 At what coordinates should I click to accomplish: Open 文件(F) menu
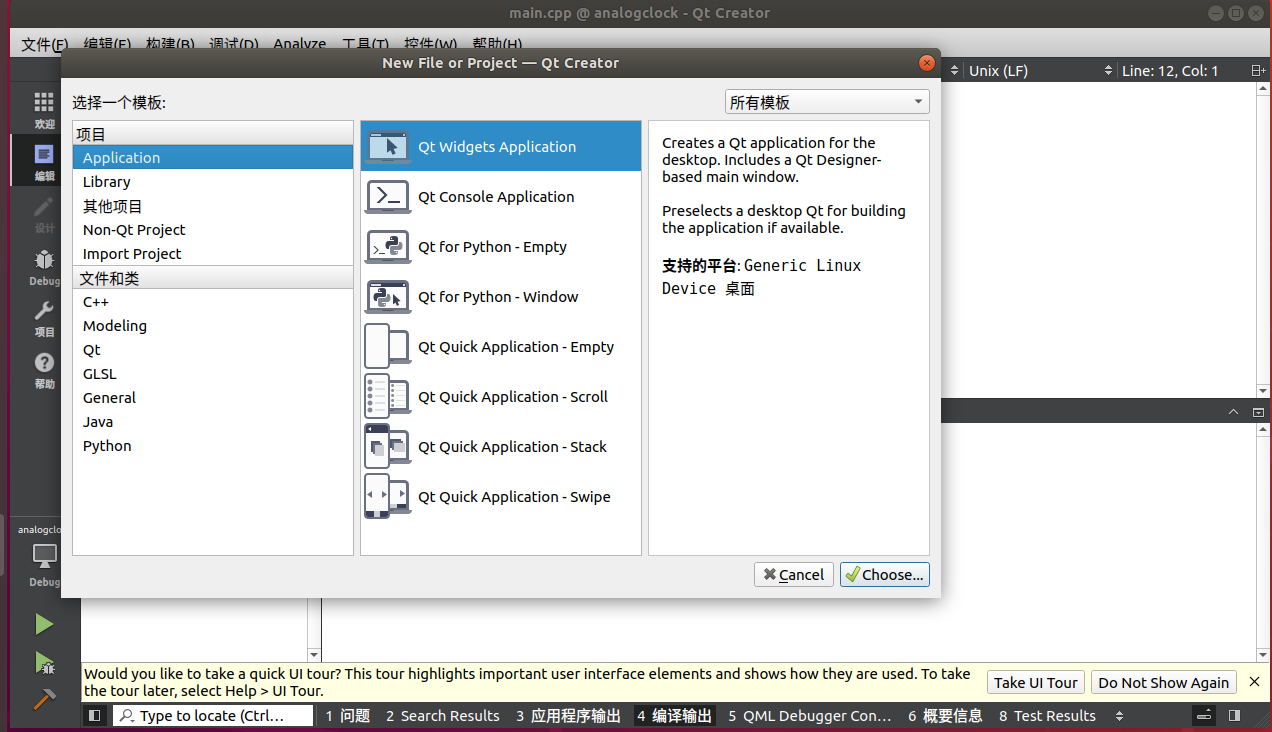point(45,45)
